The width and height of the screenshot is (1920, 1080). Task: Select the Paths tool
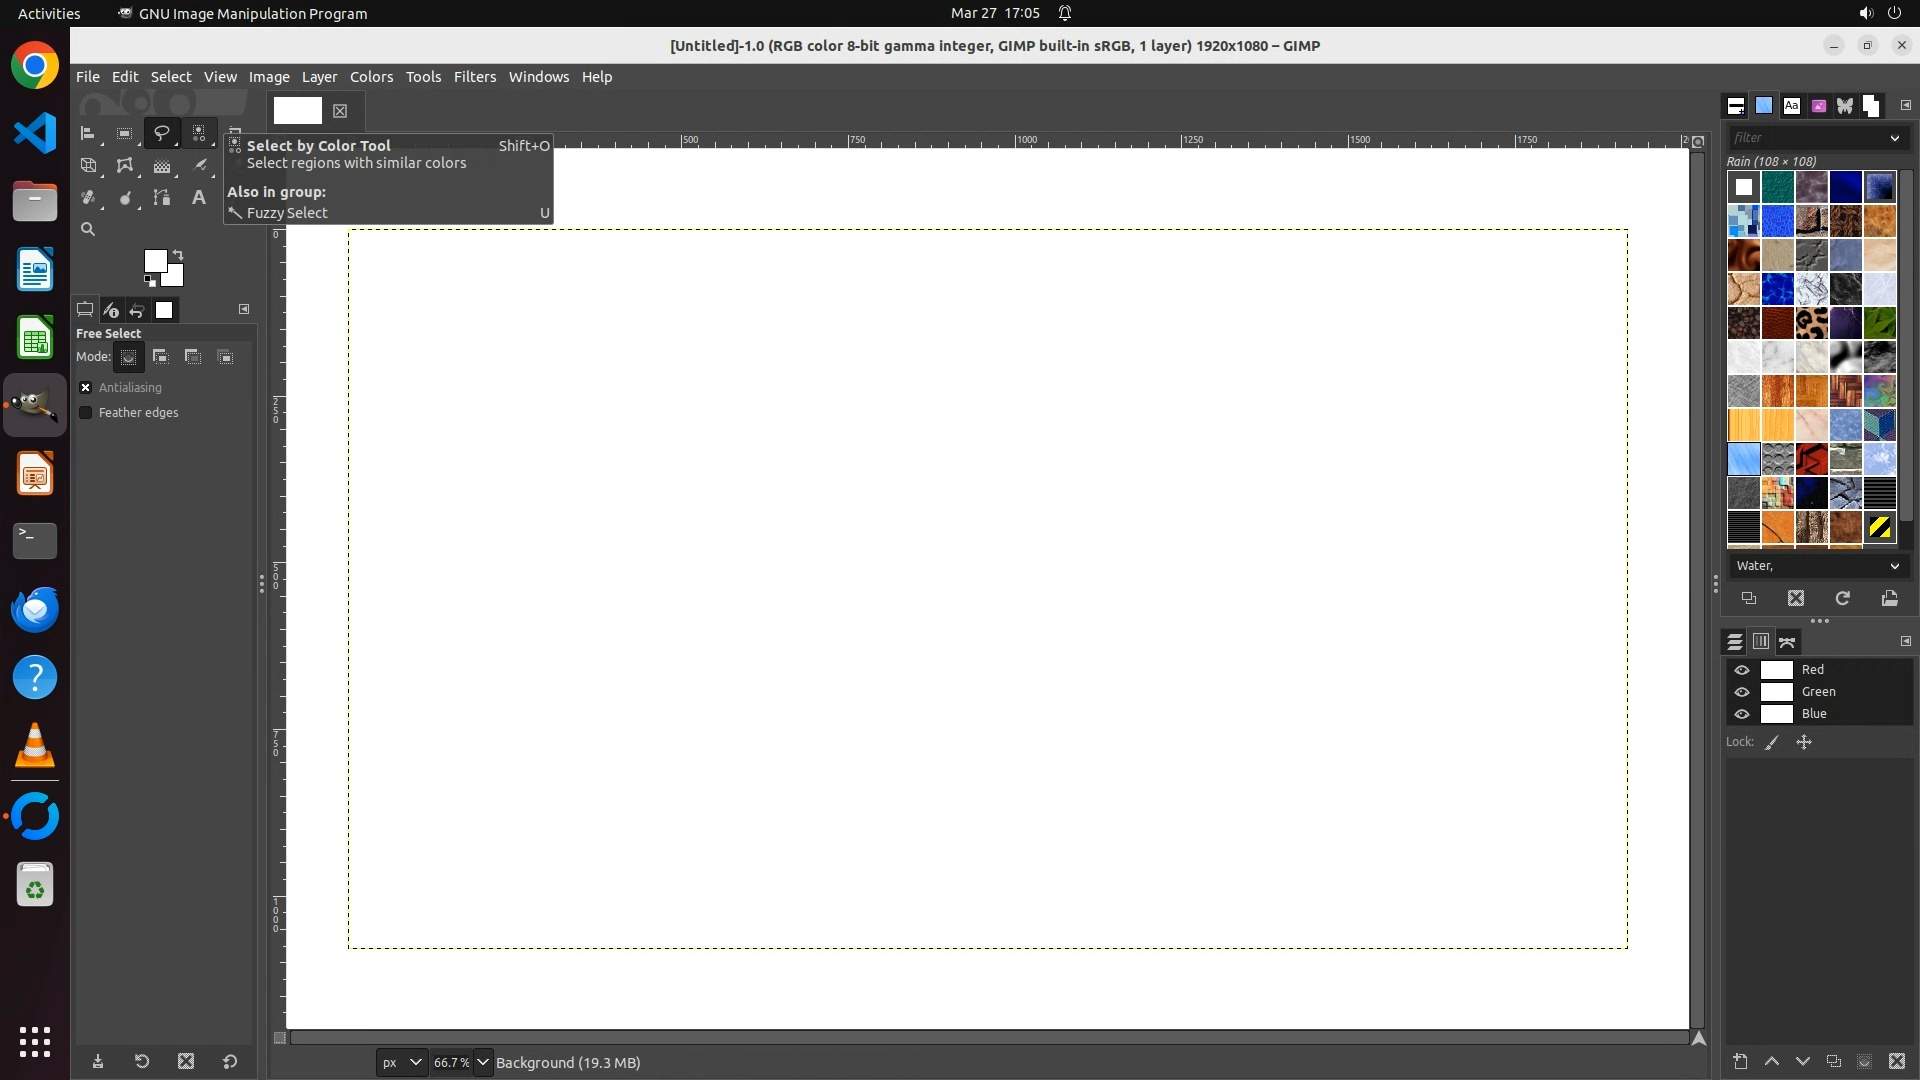(x=161, y=198)
